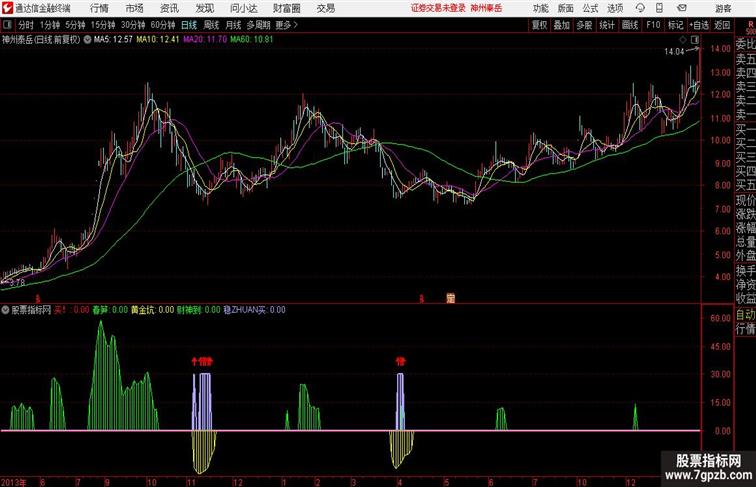Expand the 股票指标网 sub-indicator dropdown arrow
Viewport: 756px width, 487px height.
pyautogui.click(x=6, y=310)
